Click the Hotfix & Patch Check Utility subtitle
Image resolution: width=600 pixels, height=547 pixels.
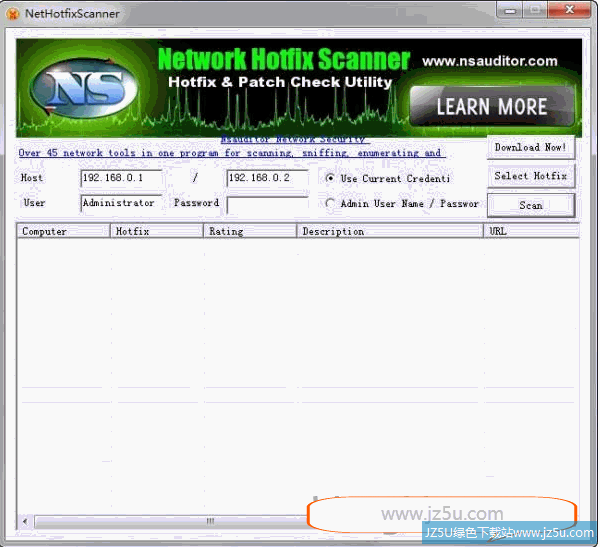pyautogui.click(x=280, y=82)
